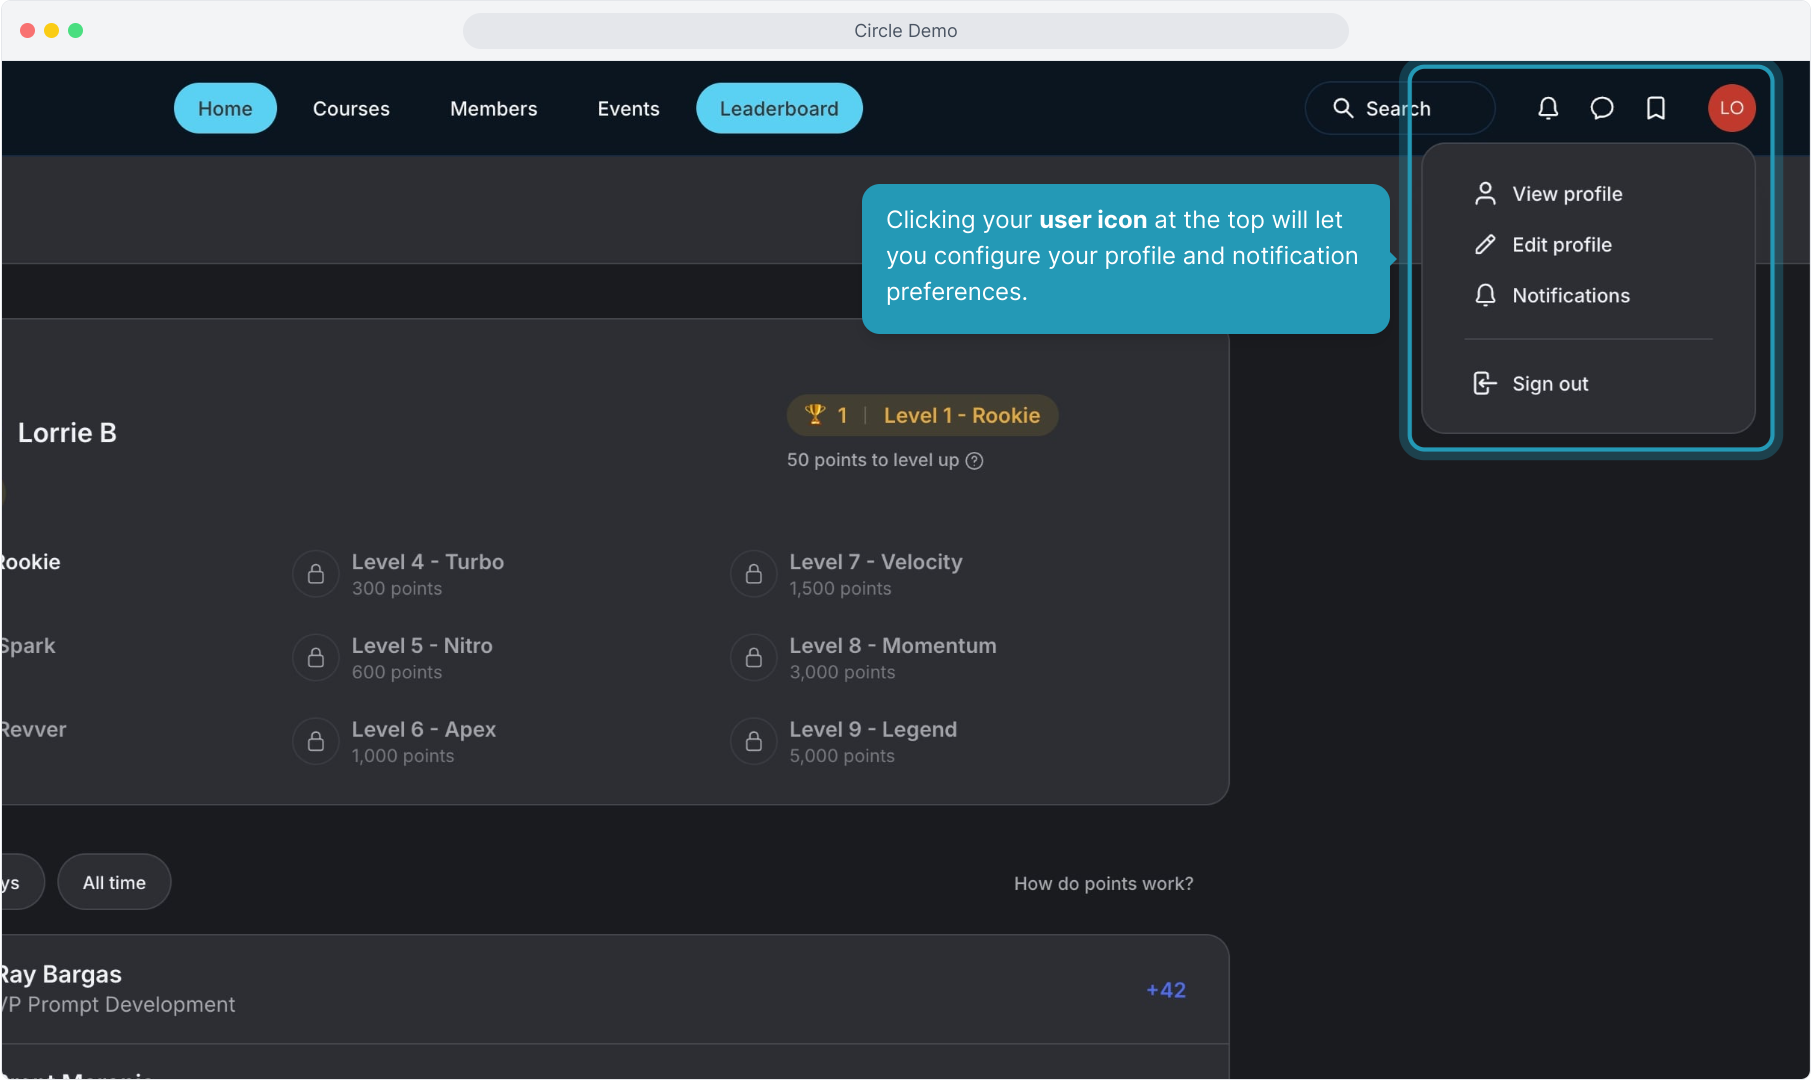
Task: Choose Edit profile in the dropdown
Action: coord(1561,245)
